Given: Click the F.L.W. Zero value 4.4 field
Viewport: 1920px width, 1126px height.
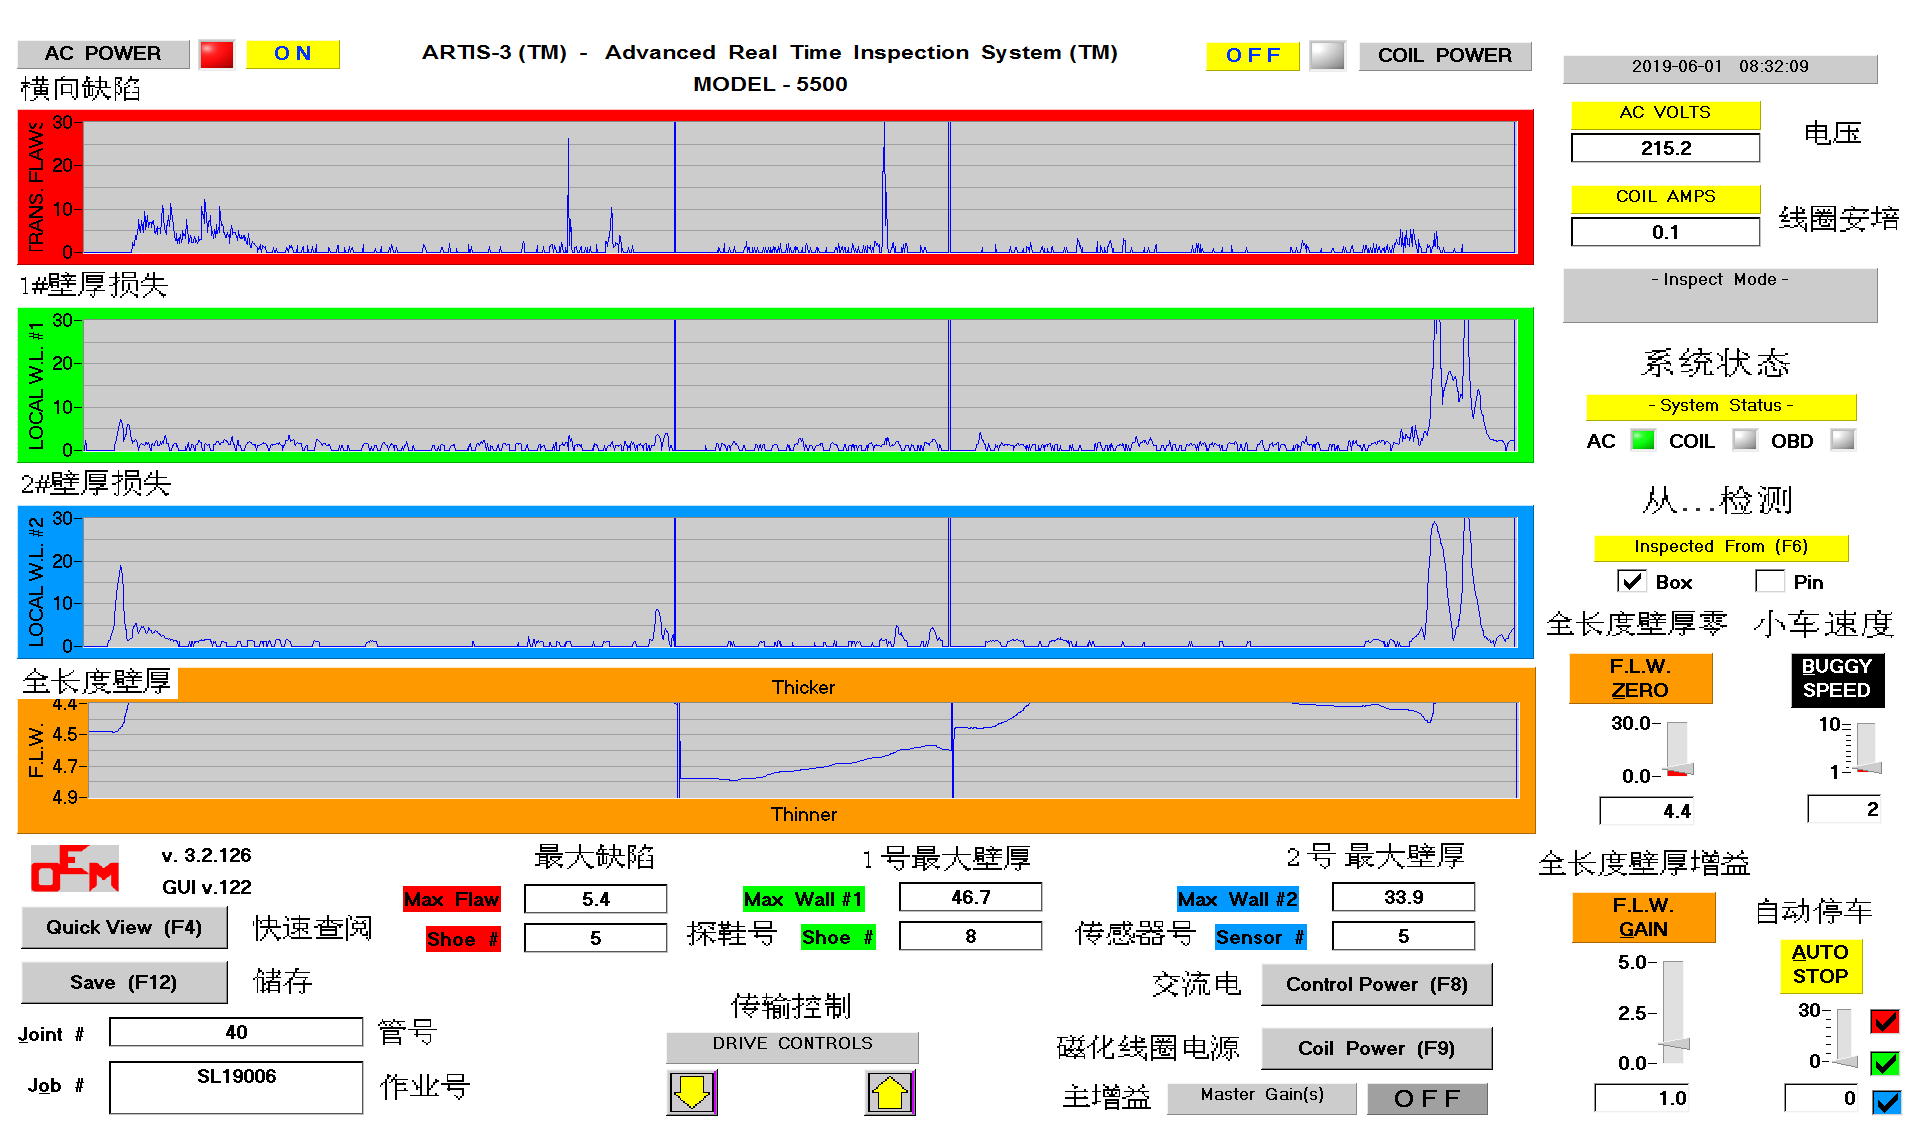Looking at the screenshot, I should click(1648, 811).
